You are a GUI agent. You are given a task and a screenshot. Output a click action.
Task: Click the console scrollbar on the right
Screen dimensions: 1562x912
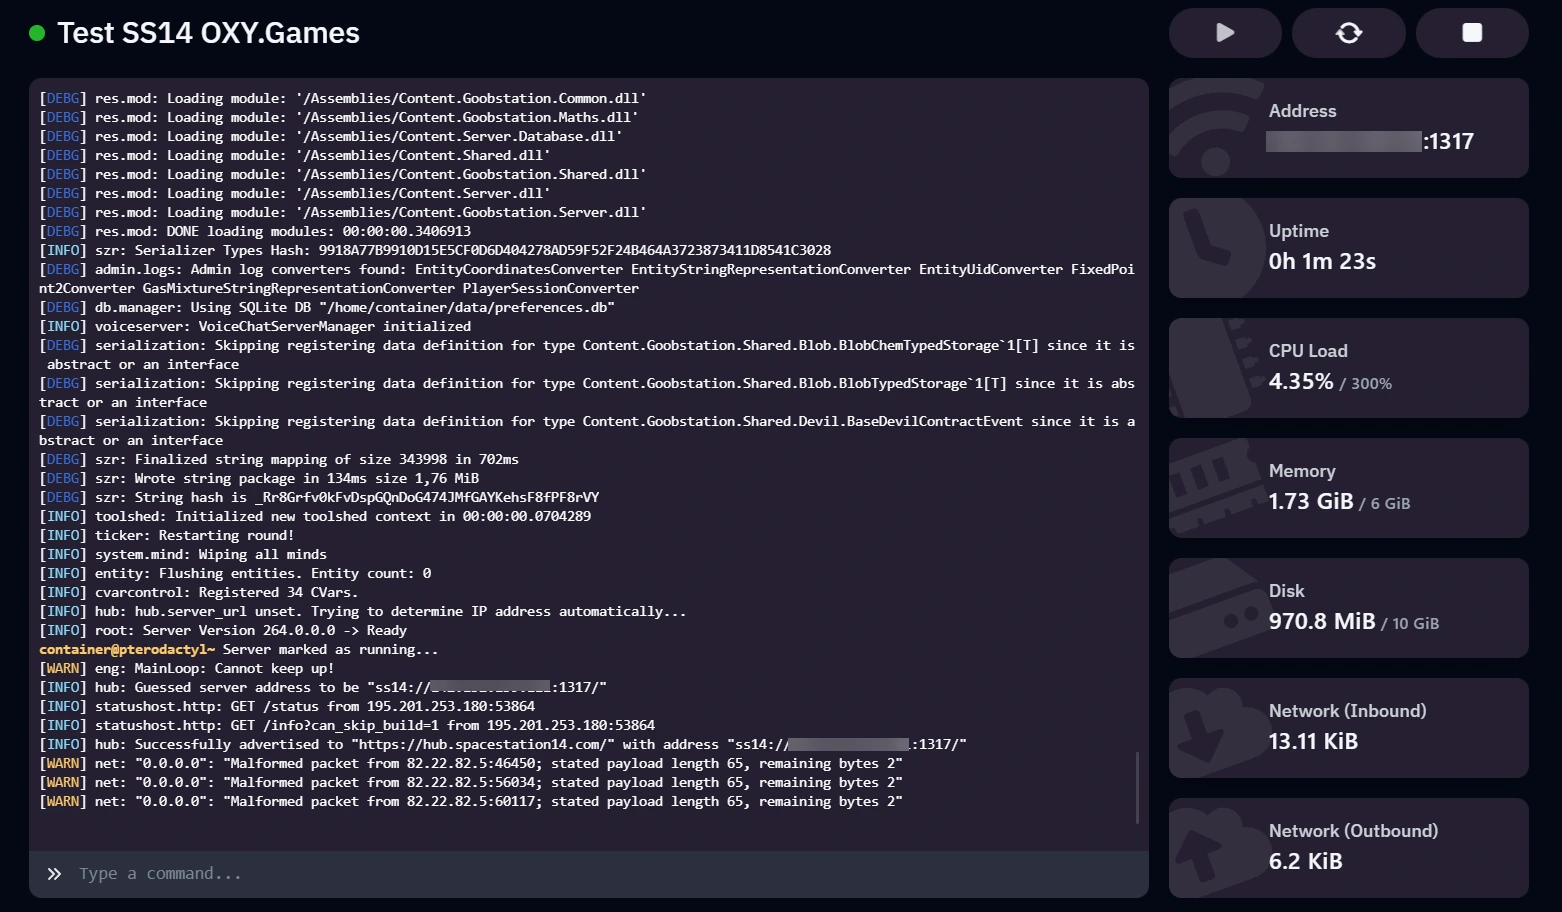click(x=1138, y=788)
